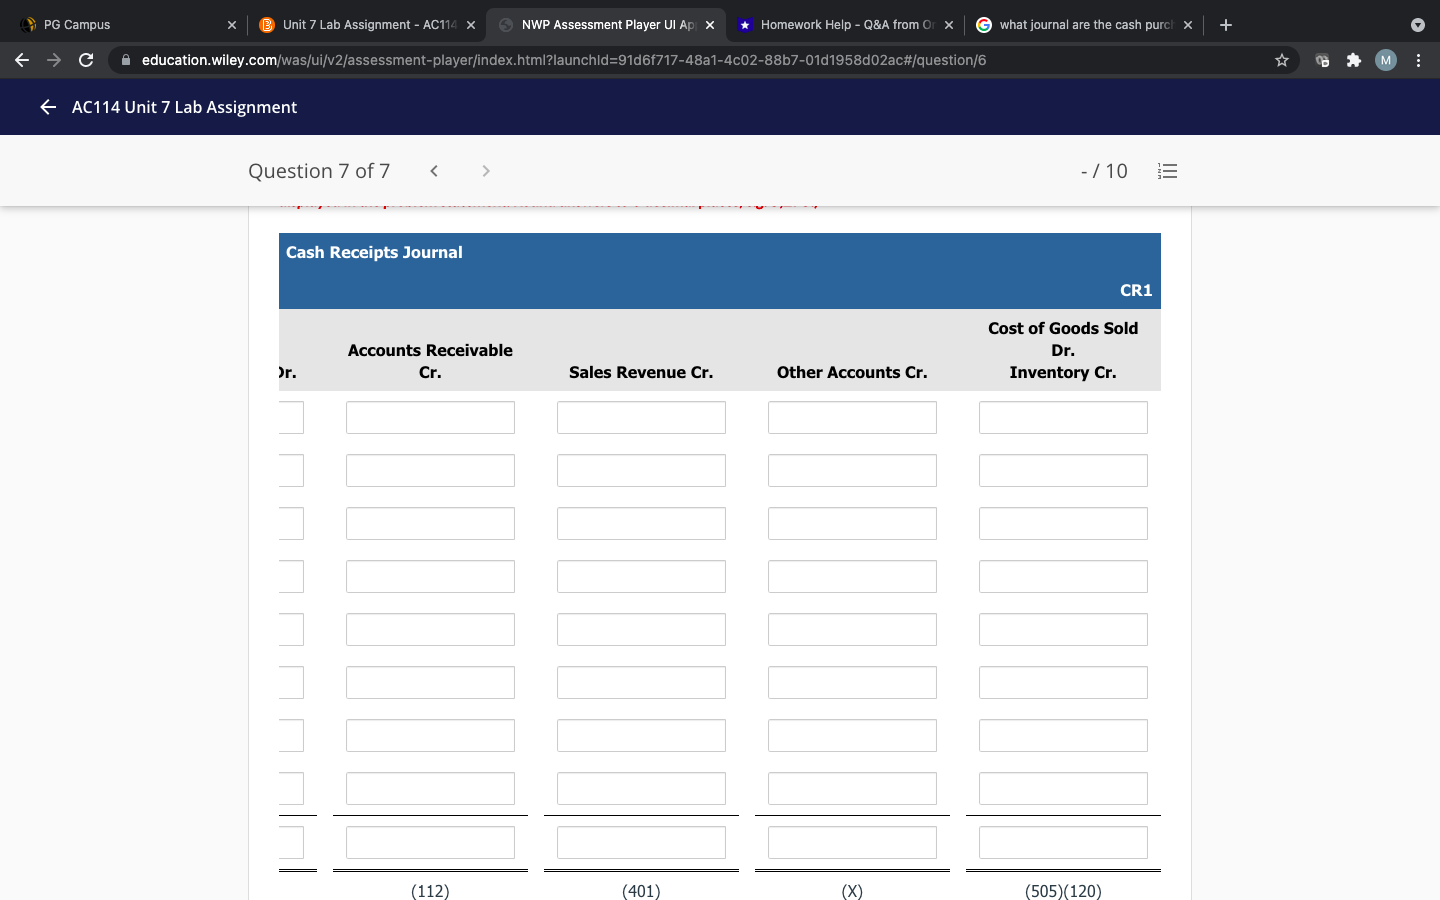Click the installed extension icon next to the star
1440x900 pixels.
(x=1322, y=60)
